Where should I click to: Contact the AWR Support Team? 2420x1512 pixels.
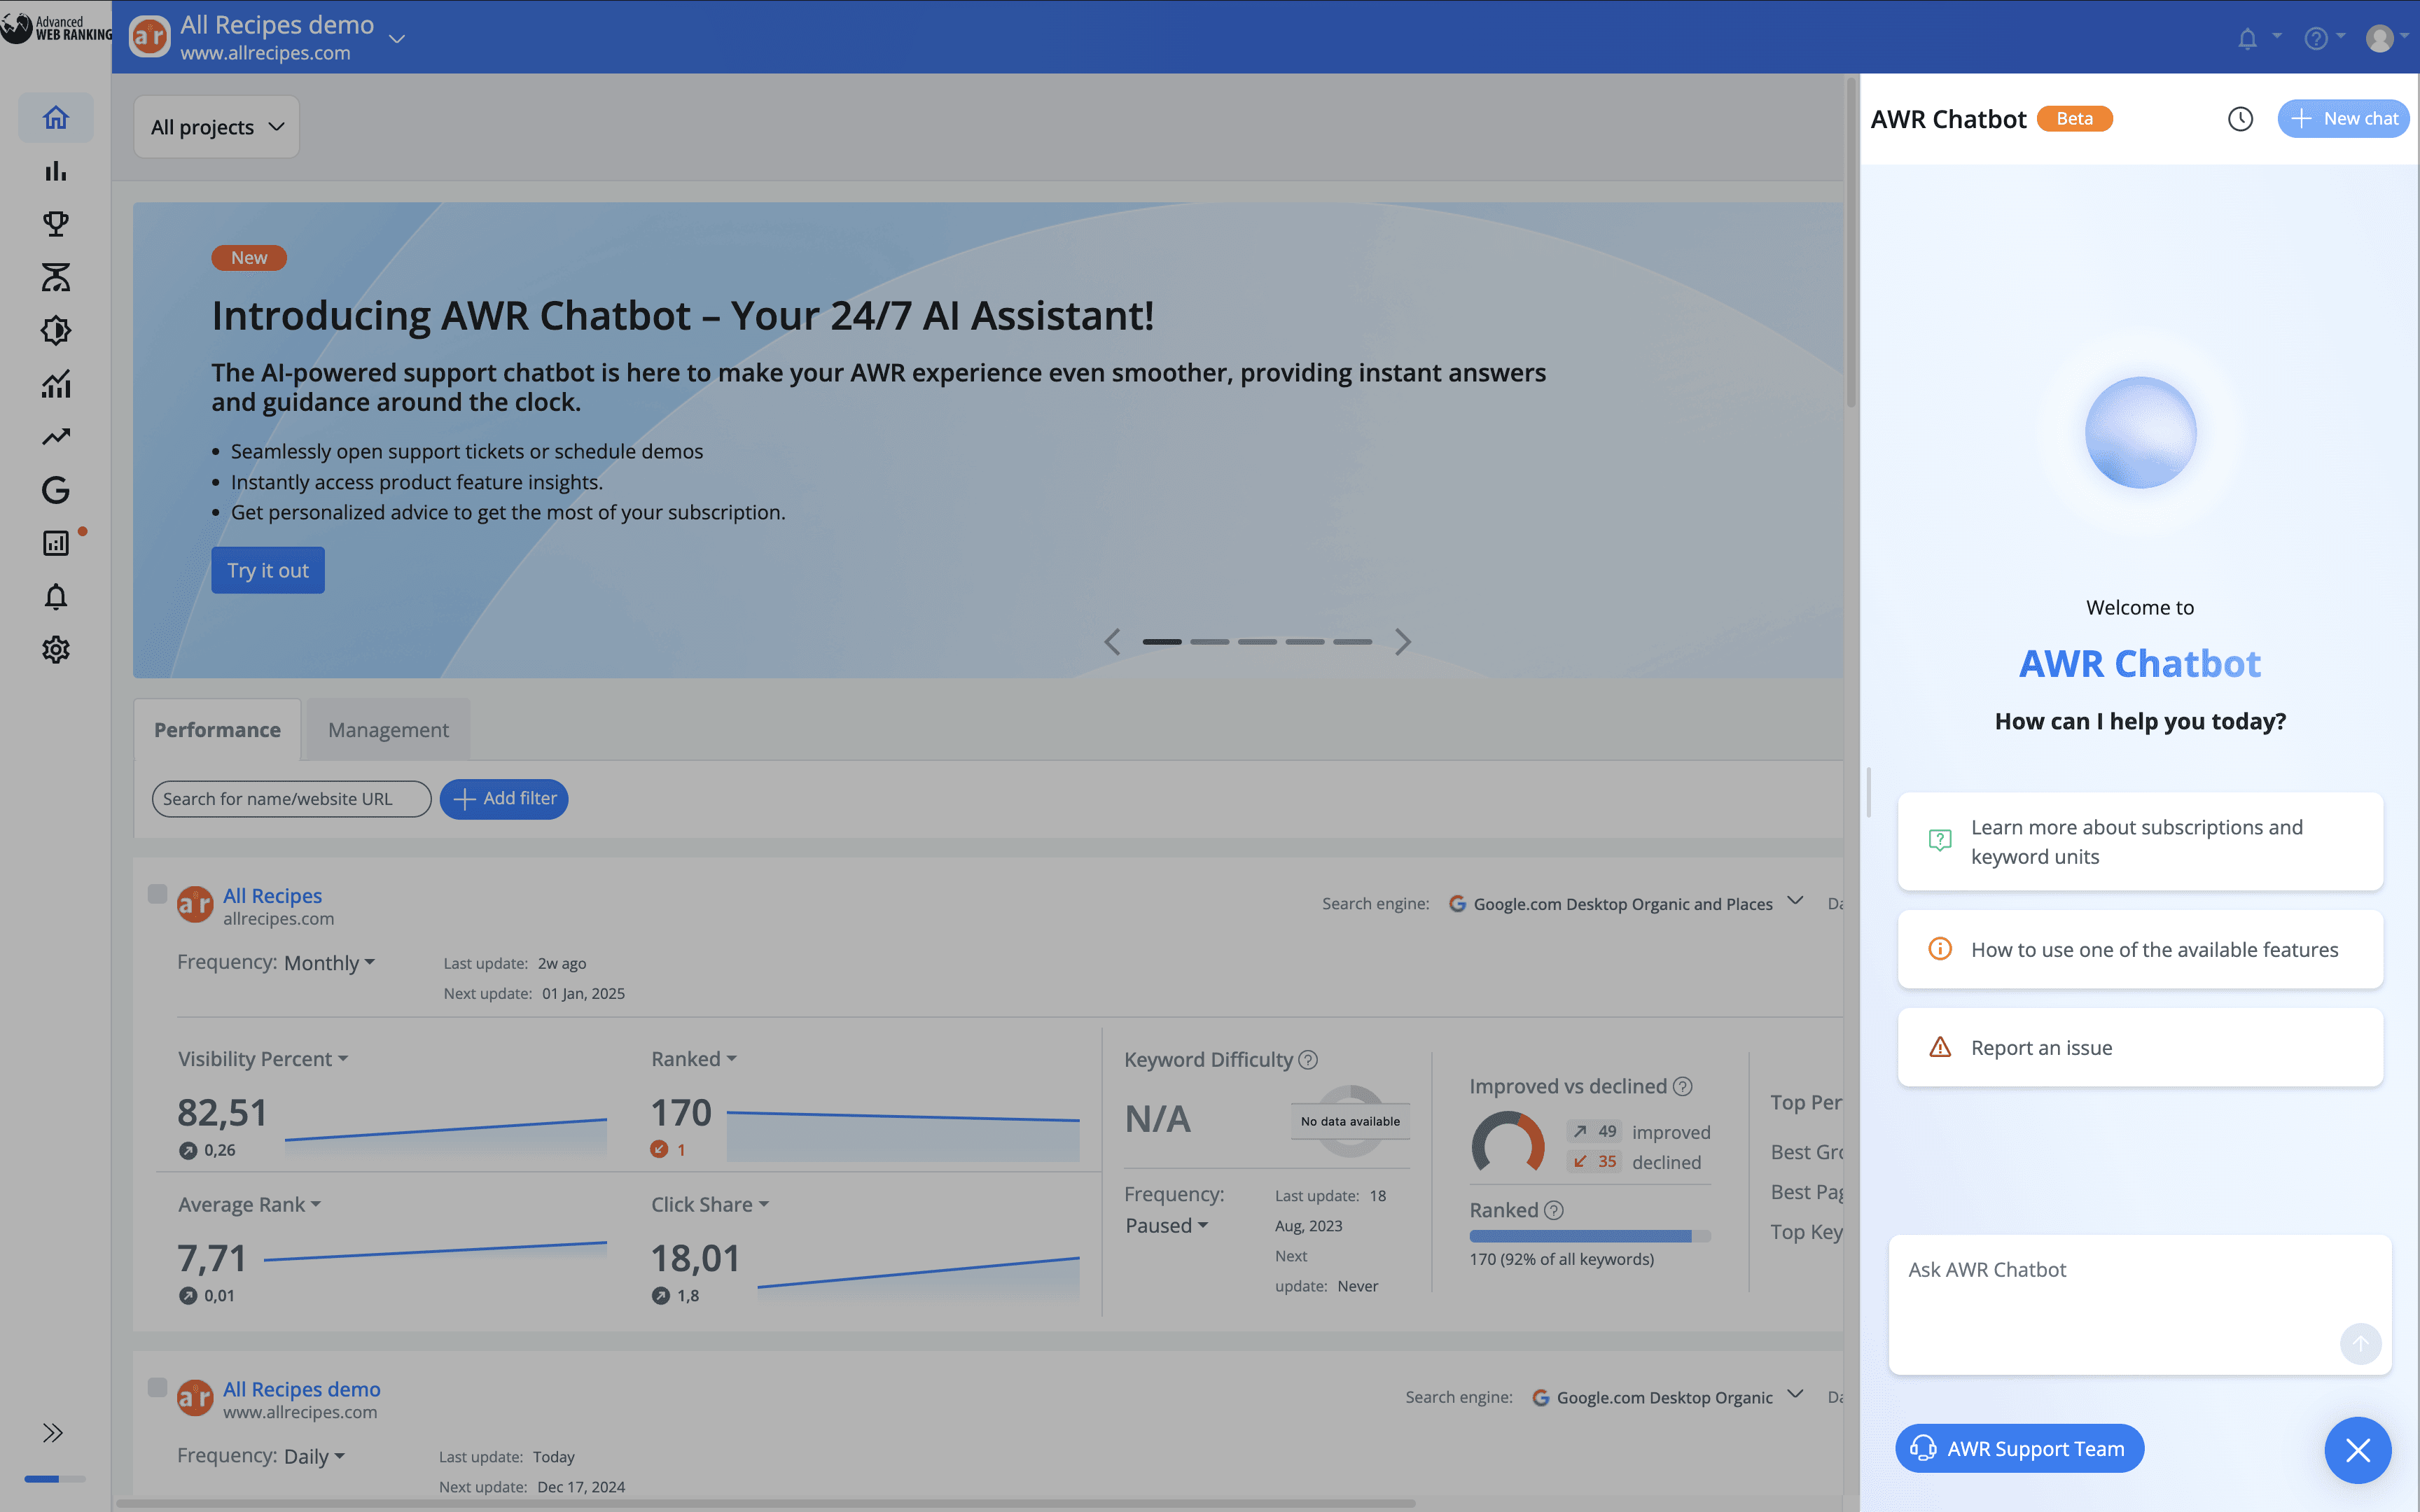(x=2019, y=1449)
